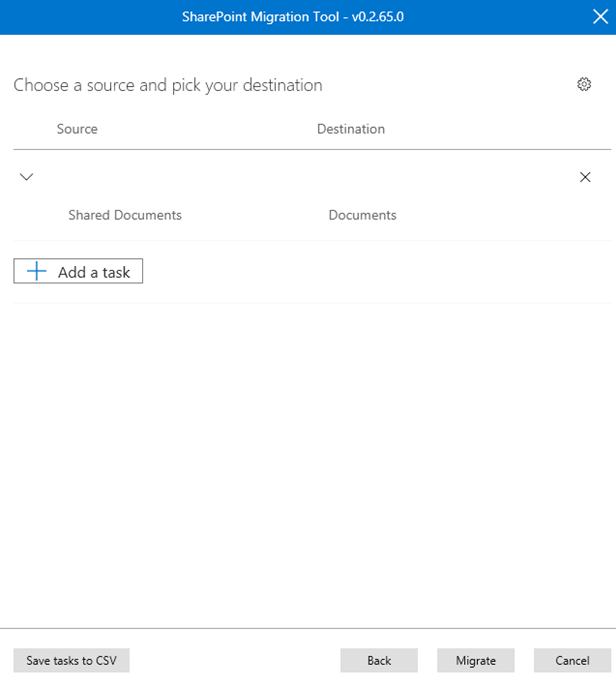Viewport: 616px width, 681px height.
Task: Select the Shared Documents source entry
Action: click(x=125, y=215)
